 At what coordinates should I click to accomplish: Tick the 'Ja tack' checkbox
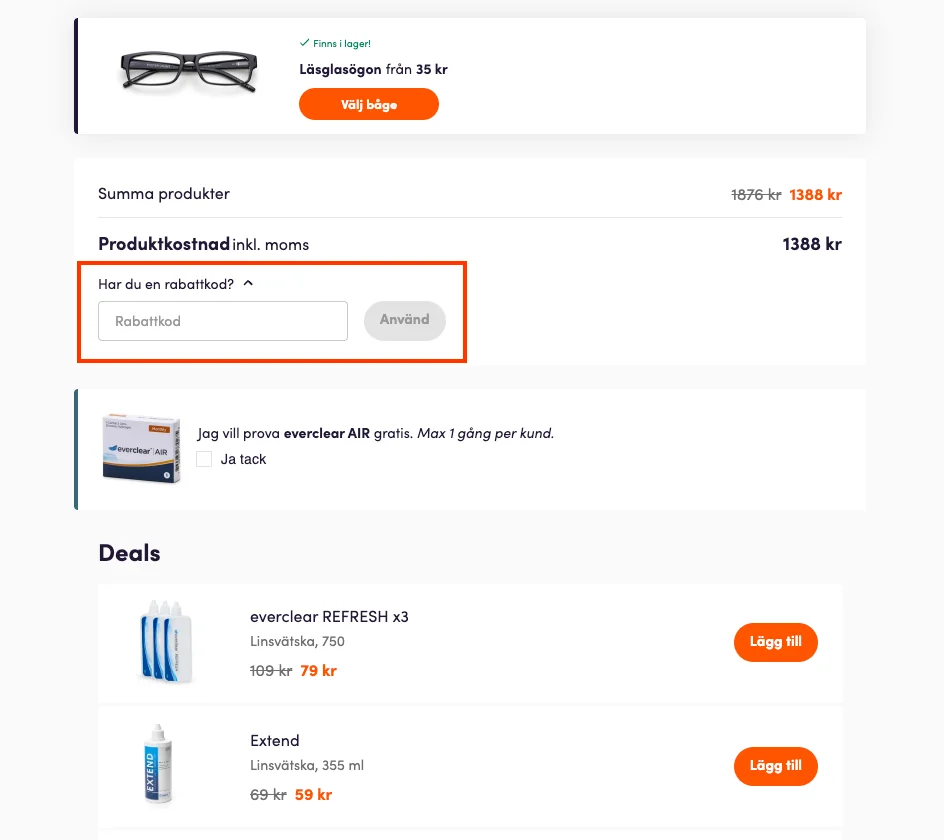click(x=204, y=459)
